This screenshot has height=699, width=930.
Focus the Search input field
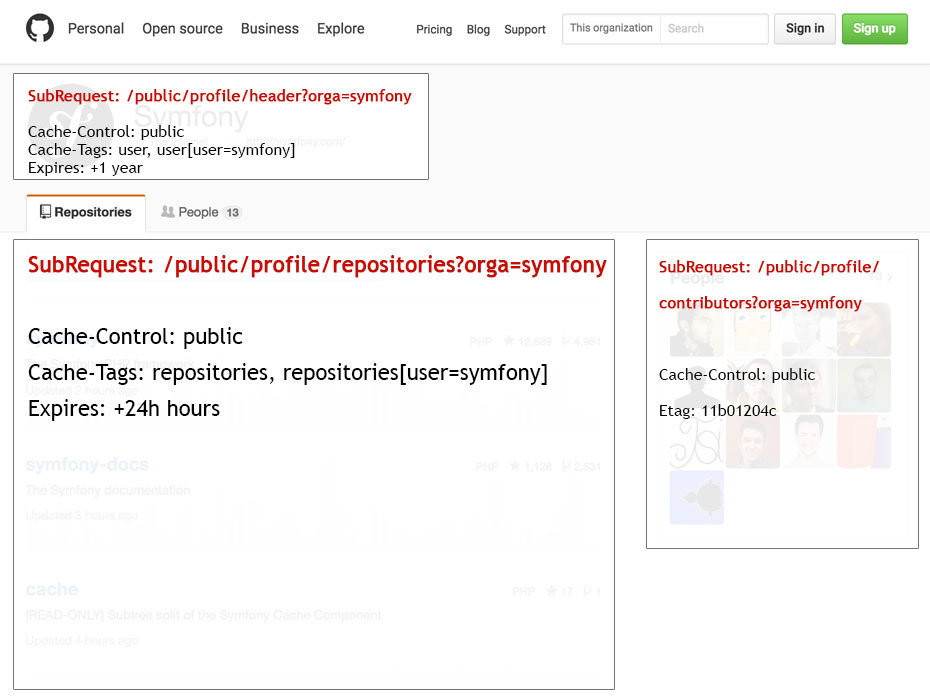[x=714, y=28]
